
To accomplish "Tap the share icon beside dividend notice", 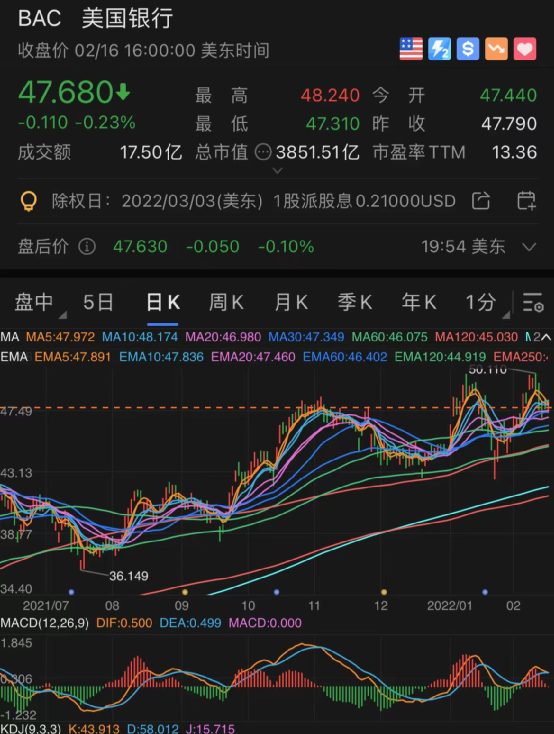I will (x=481, y=201).
